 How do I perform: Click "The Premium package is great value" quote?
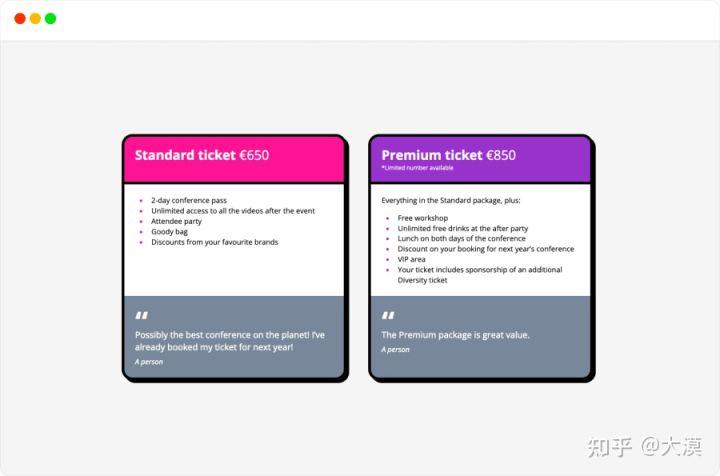[x=456, y=335]
